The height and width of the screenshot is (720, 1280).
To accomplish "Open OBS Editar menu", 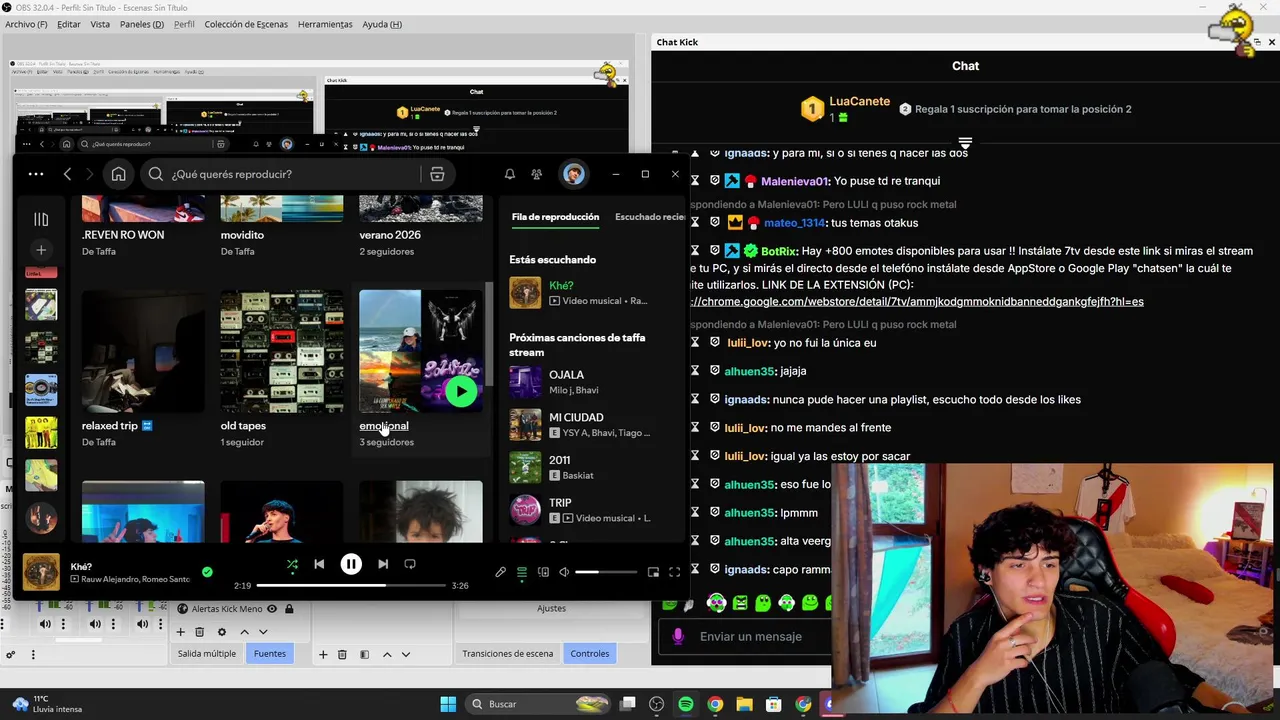I will tap(69, 24).
